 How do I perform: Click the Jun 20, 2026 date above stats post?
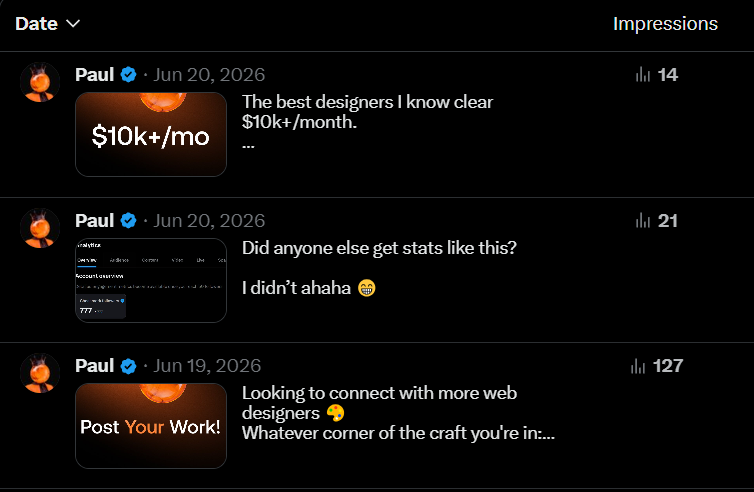pos(209,221)
